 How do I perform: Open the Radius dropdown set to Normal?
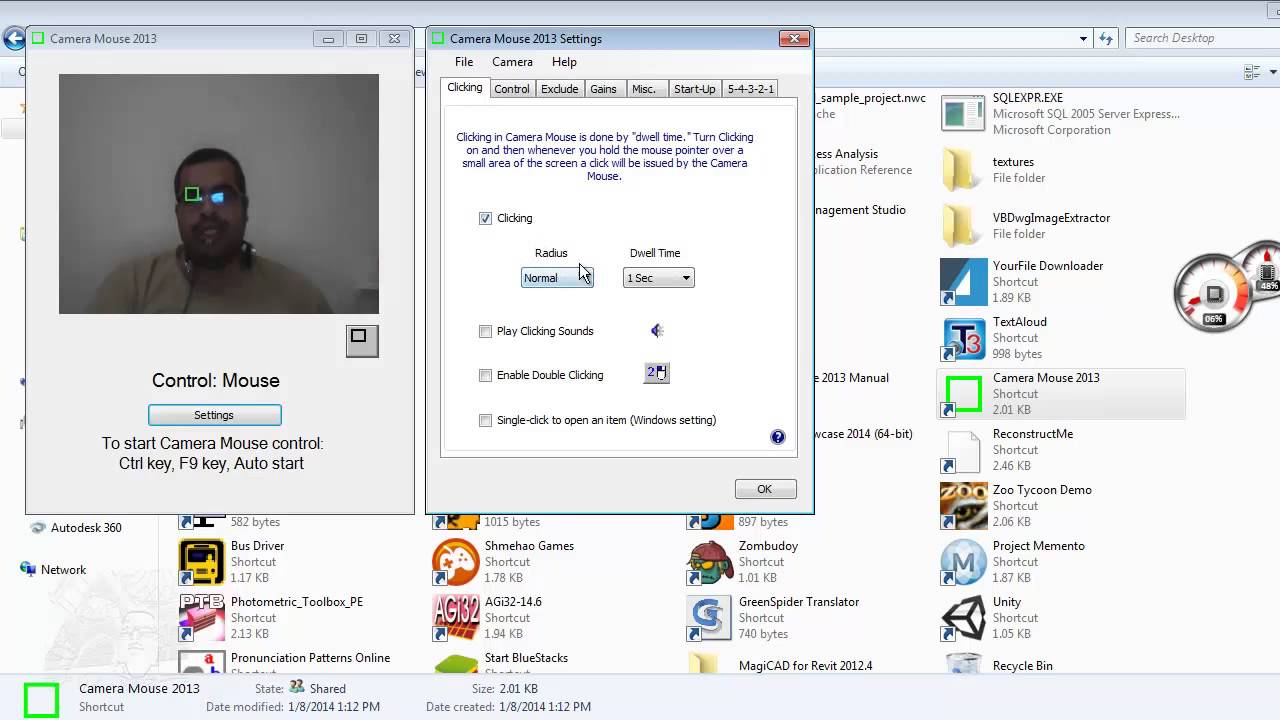[x=557, y=278]
